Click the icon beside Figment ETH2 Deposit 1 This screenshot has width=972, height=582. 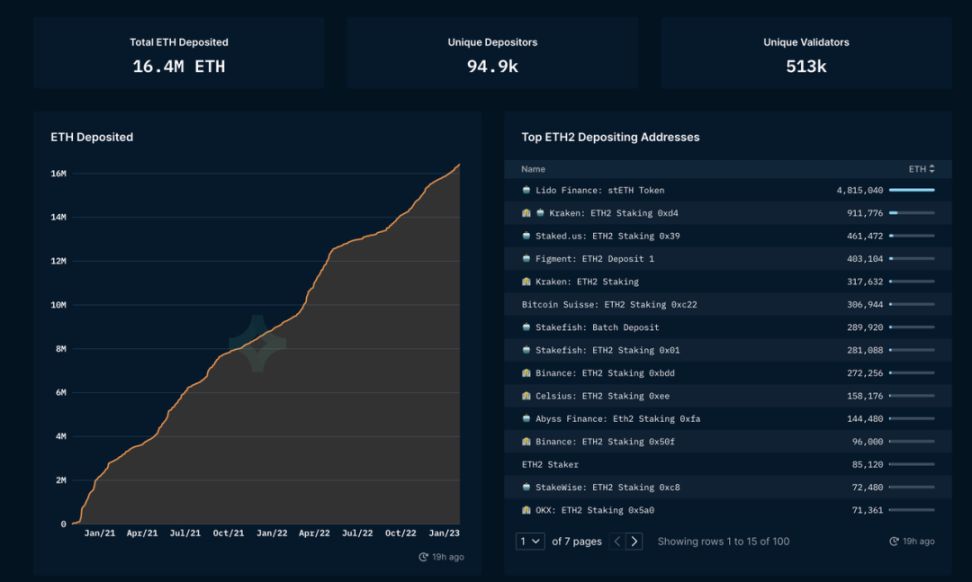pyautogui.click(x=526, y=259)
